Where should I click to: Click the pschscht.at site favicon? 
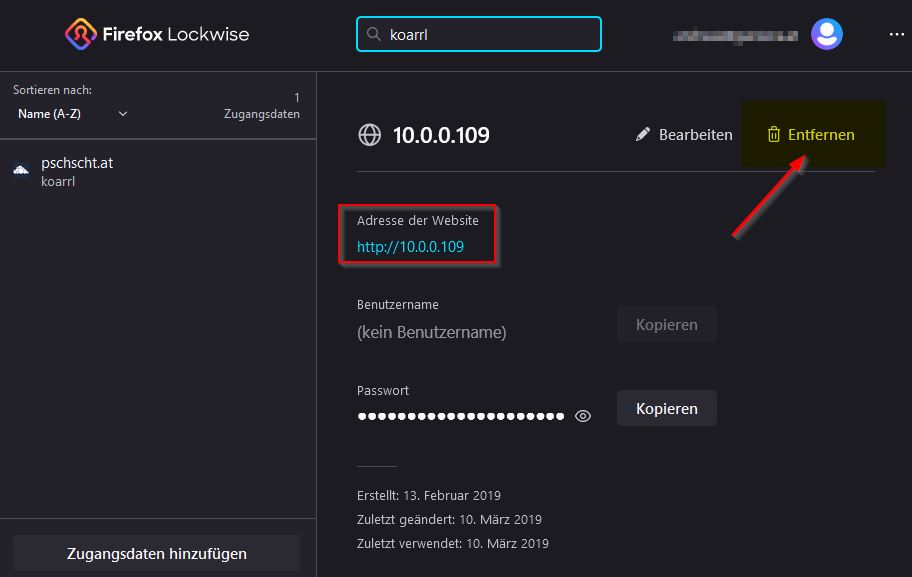tap(22, 170)
